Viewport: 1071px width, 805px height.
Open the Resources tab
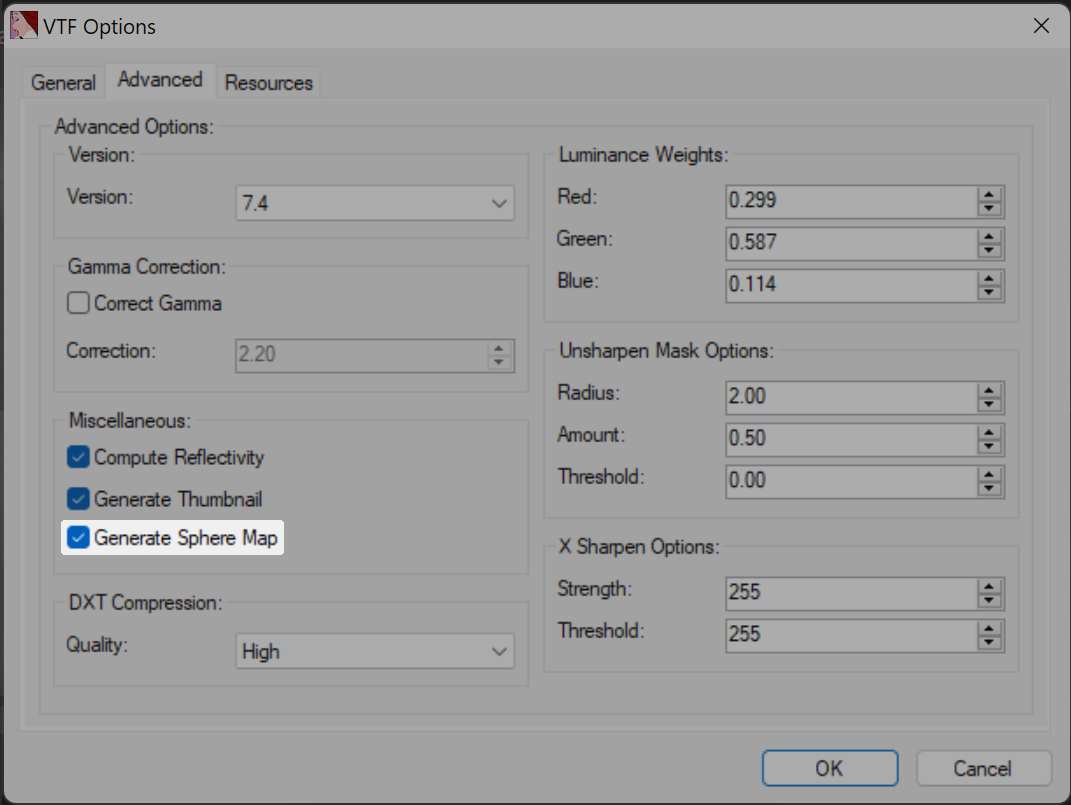pos(268,83)
